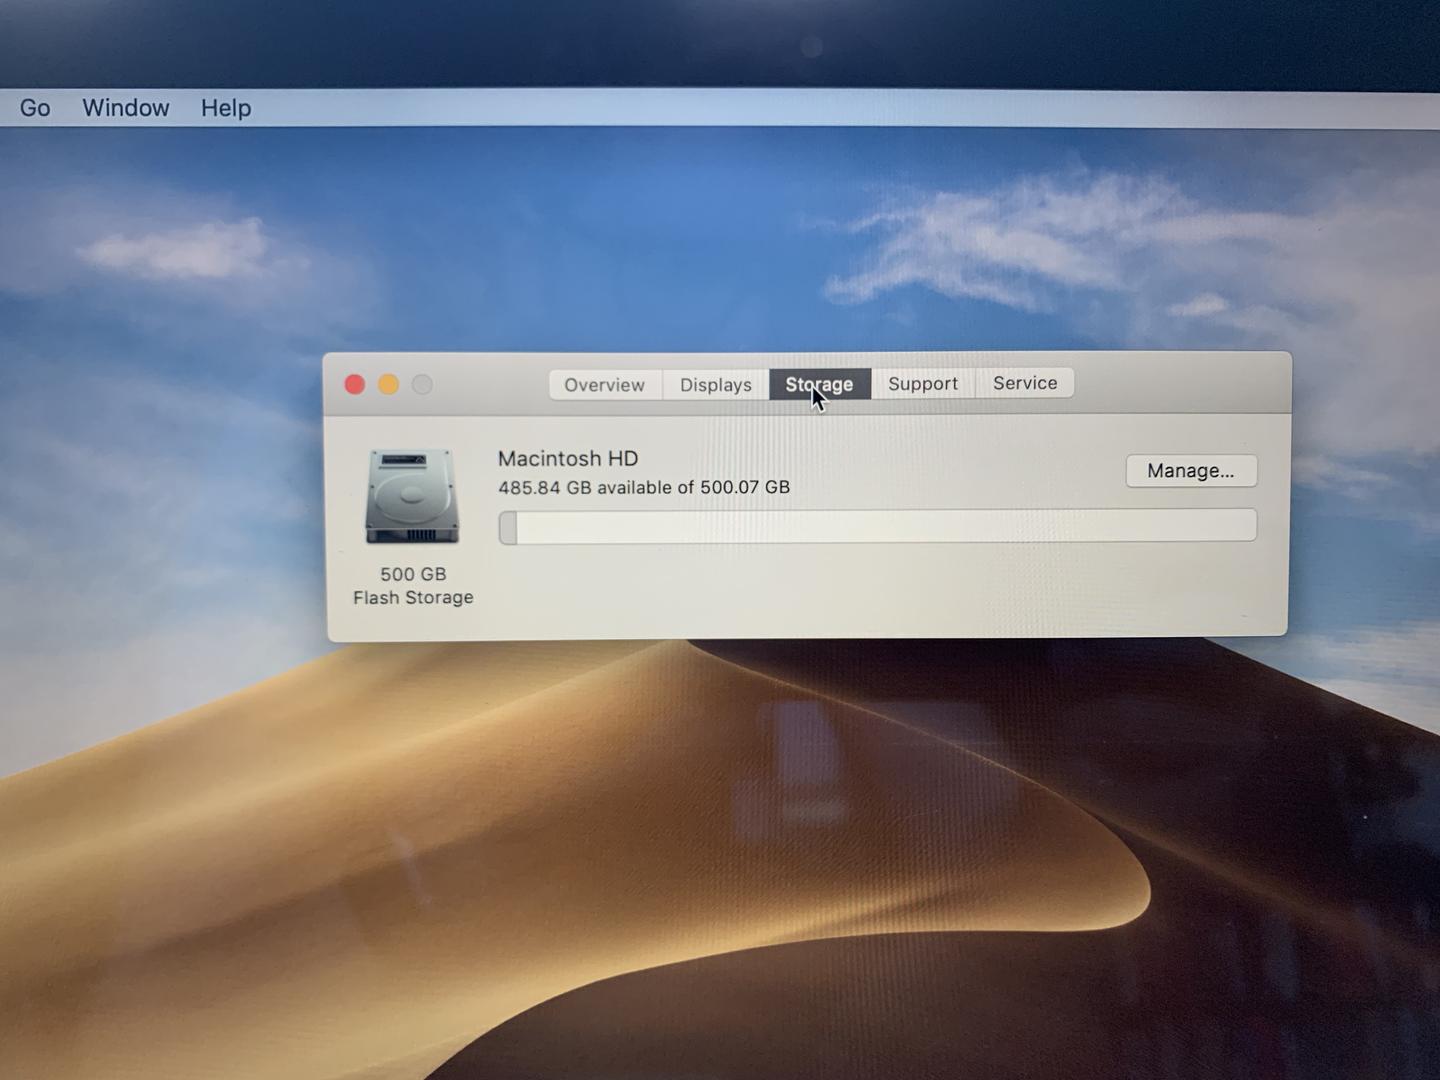This screenshot has height=1080, width=1440.
Task: Select the Storage tab
Action: tap(820, 384)
